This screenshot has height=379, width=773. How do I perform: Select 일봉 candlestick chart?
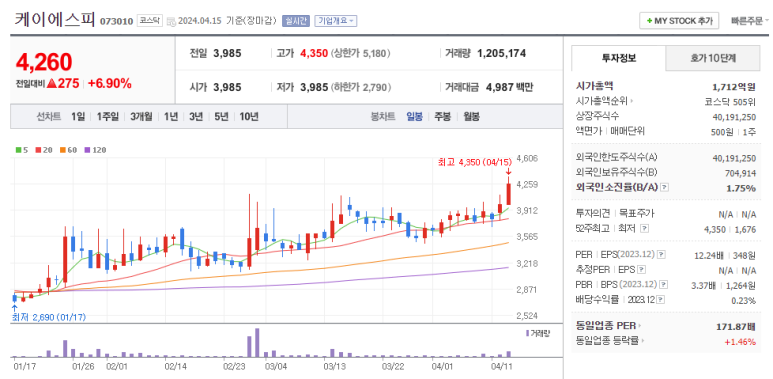(x=414, y=117)
